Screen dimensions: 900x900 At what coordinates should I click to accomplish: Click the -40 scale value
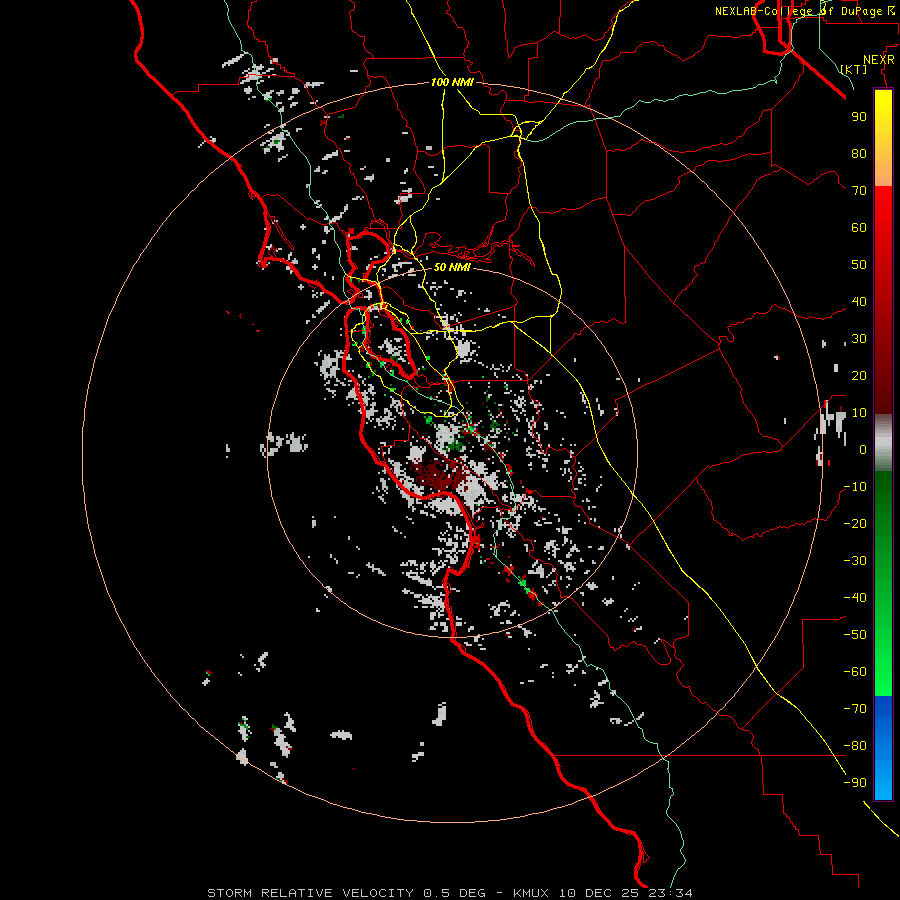[855, 598]
